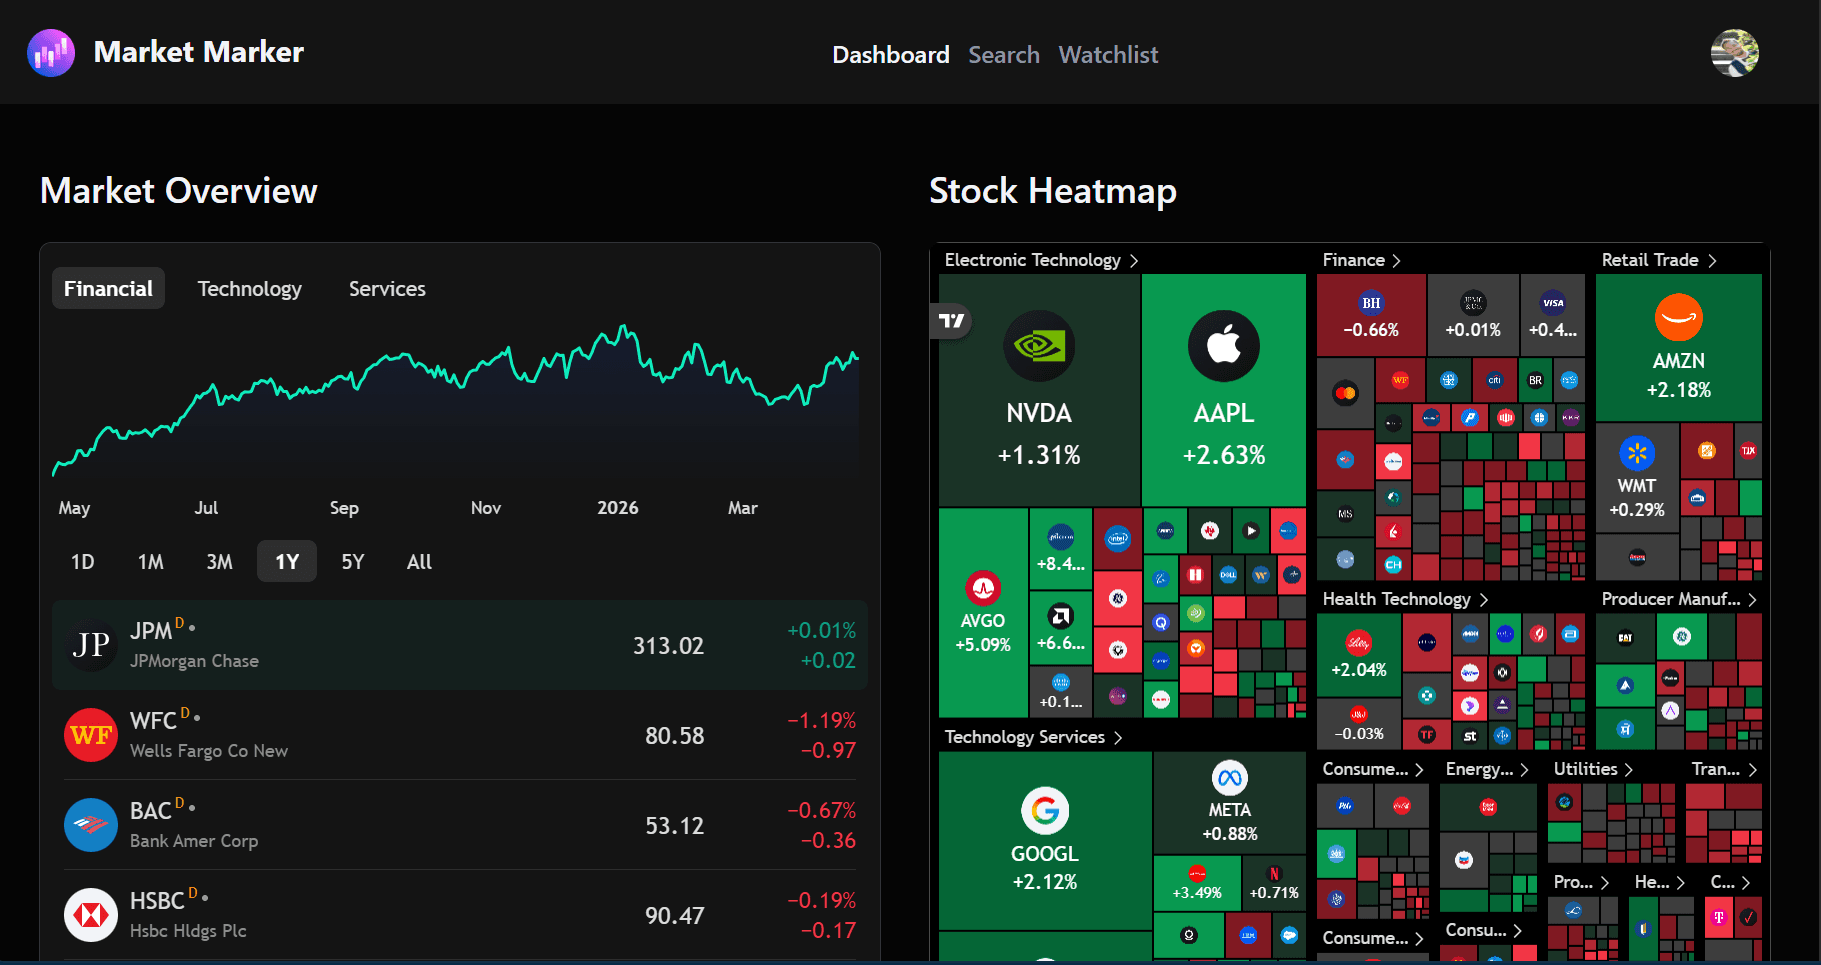Open the Technology tab in Market Overview

[x=250, y=289]
